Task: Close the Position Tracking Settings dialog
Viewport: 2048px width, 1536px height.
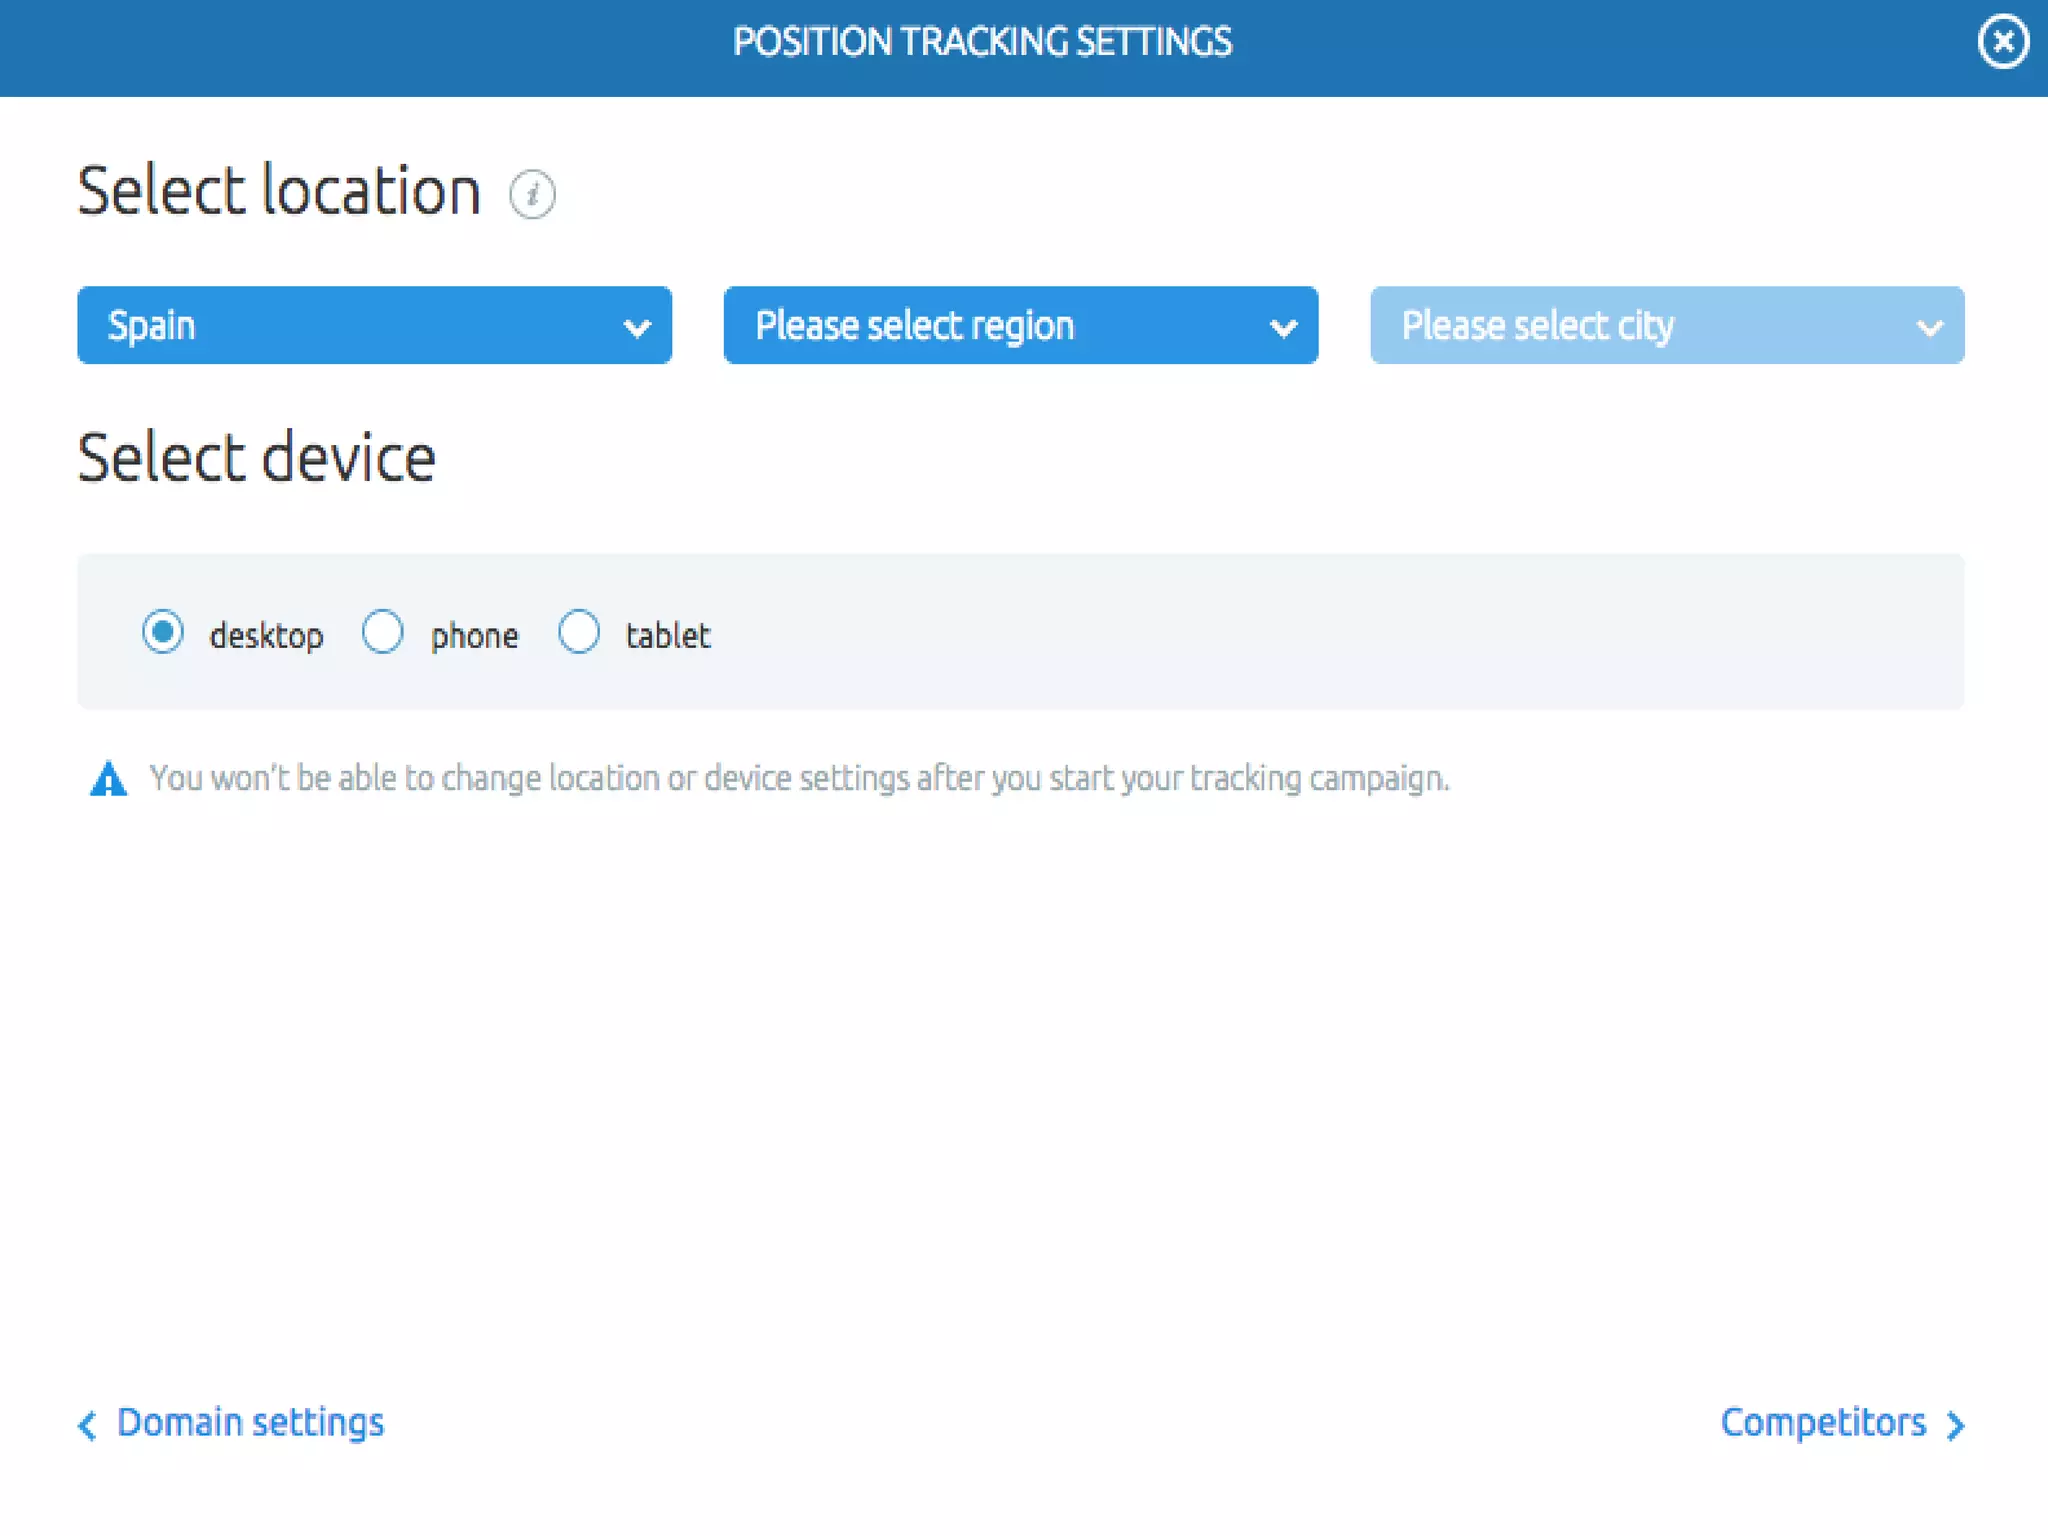Action: pyautogui.click(x=2003, y=42)
